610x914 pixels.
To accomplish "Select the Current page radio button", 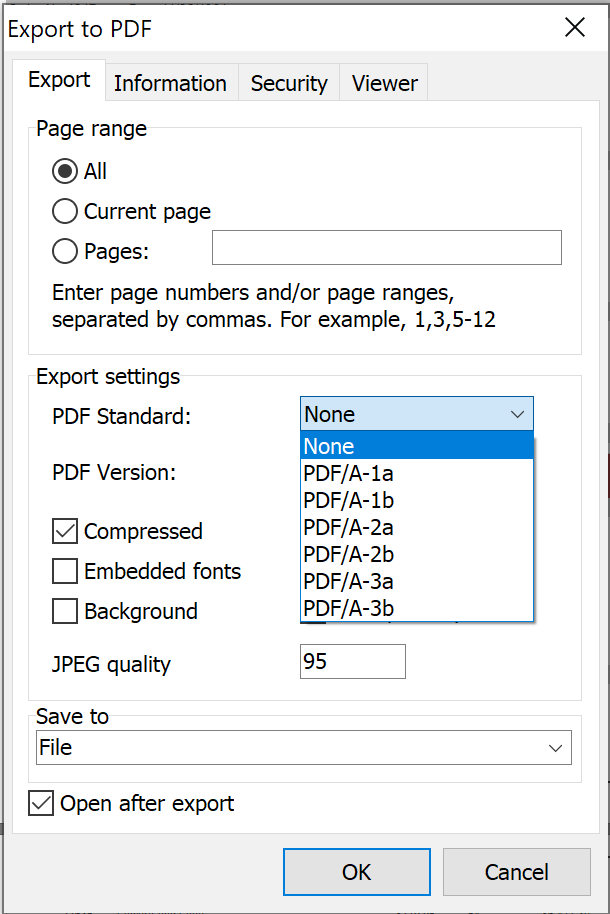I will click(65, 211).
